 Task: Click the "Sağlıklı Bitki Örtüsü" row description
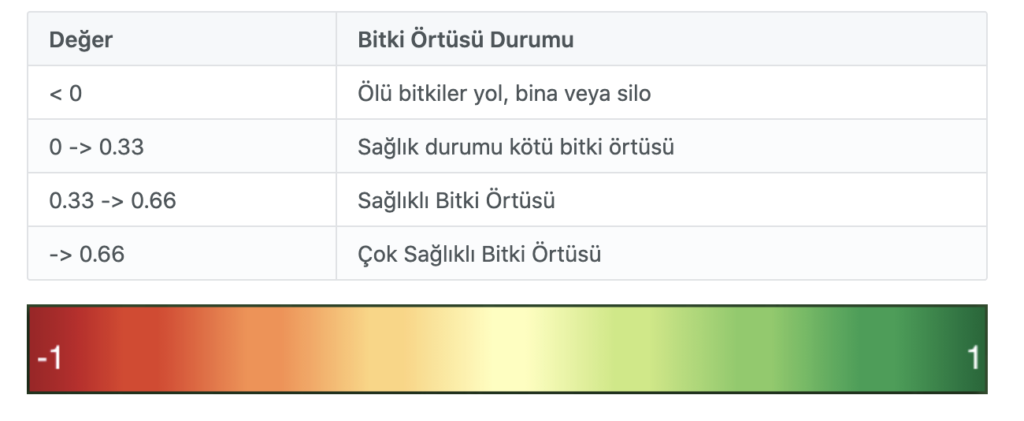456,201
